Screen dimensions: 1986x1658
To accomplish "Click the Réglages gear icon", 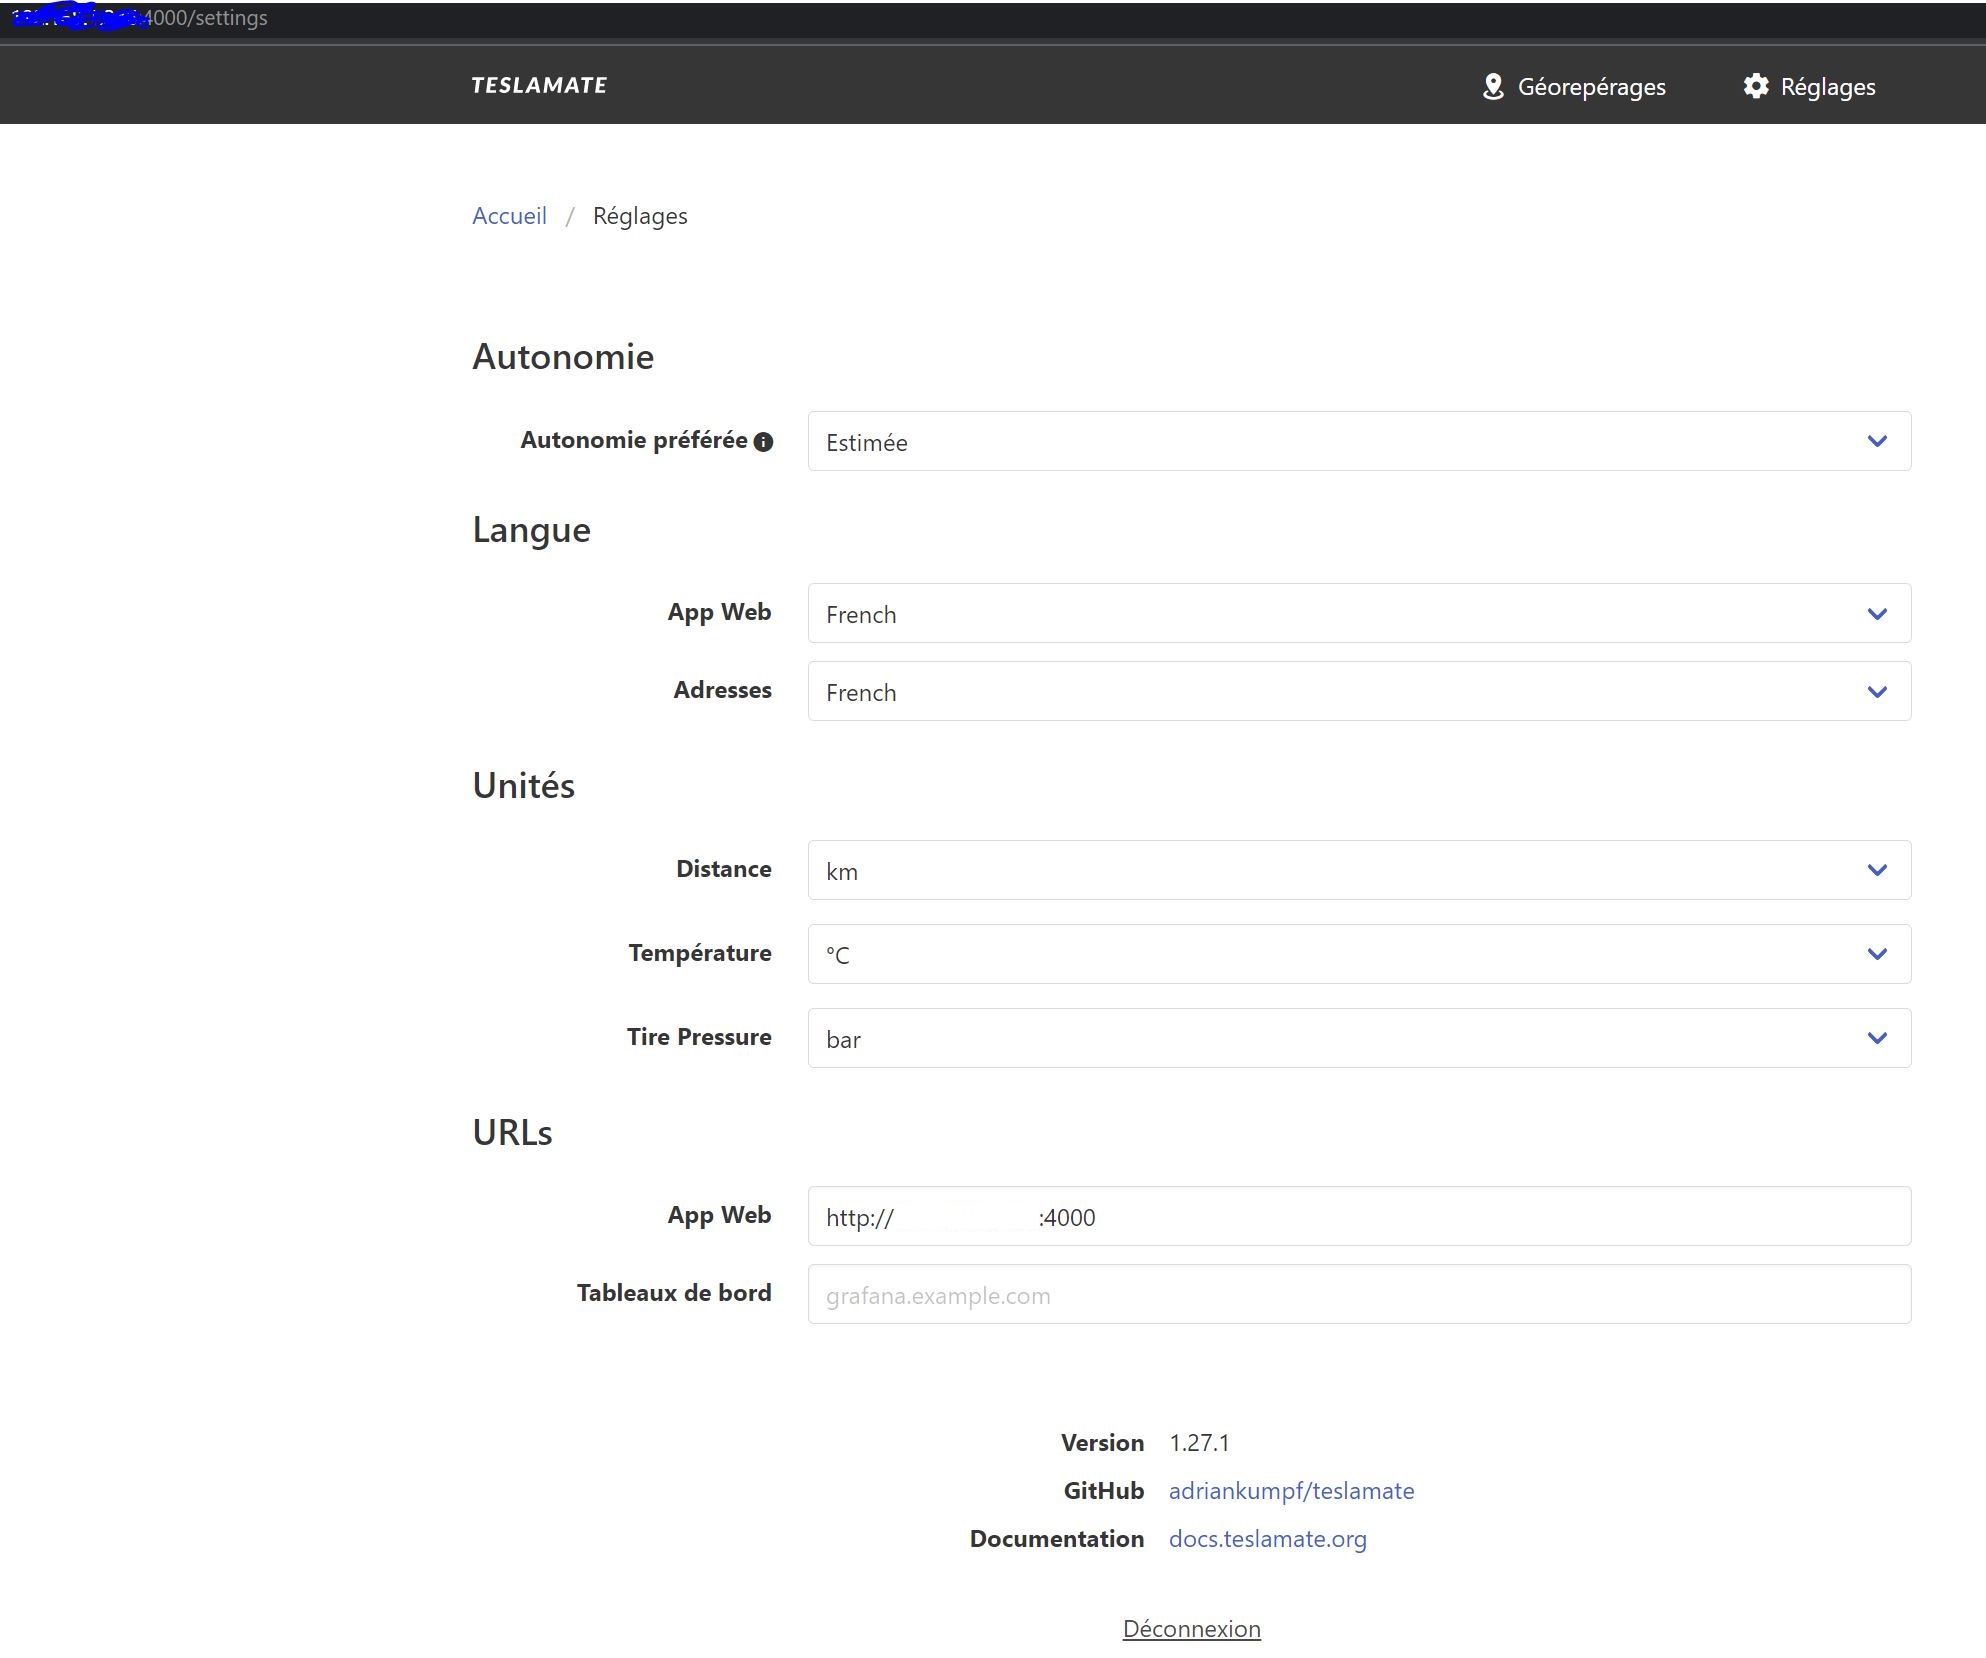I will 1756,86.
